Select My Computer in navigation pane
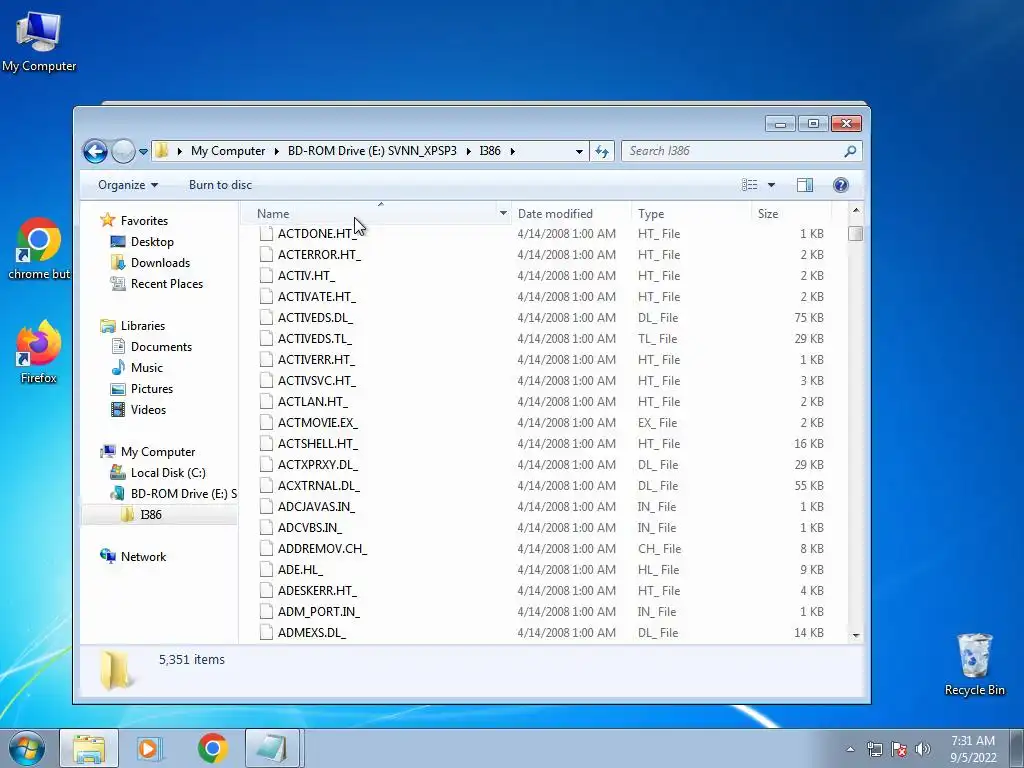This screenshot has height=768, width=1024. pyautogui.click(x=157, y=452)
